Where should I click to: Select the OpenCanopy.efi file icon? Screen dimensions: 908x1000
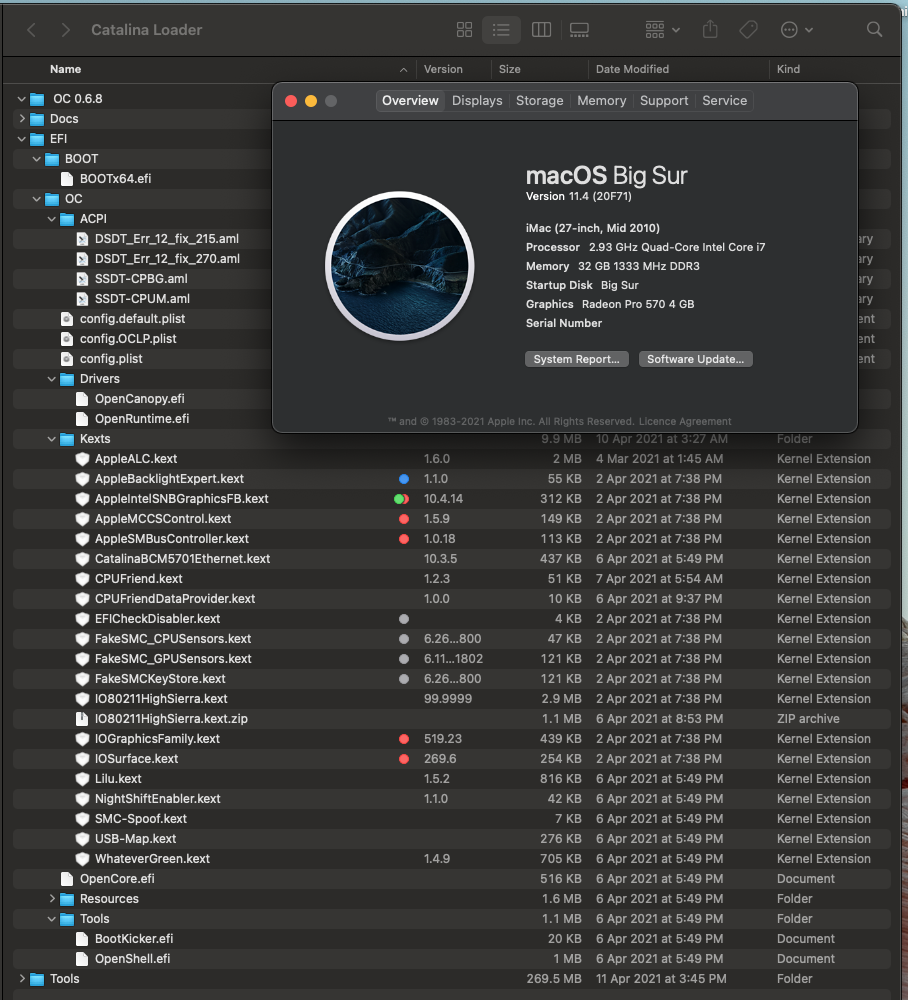tap(82, 399)
